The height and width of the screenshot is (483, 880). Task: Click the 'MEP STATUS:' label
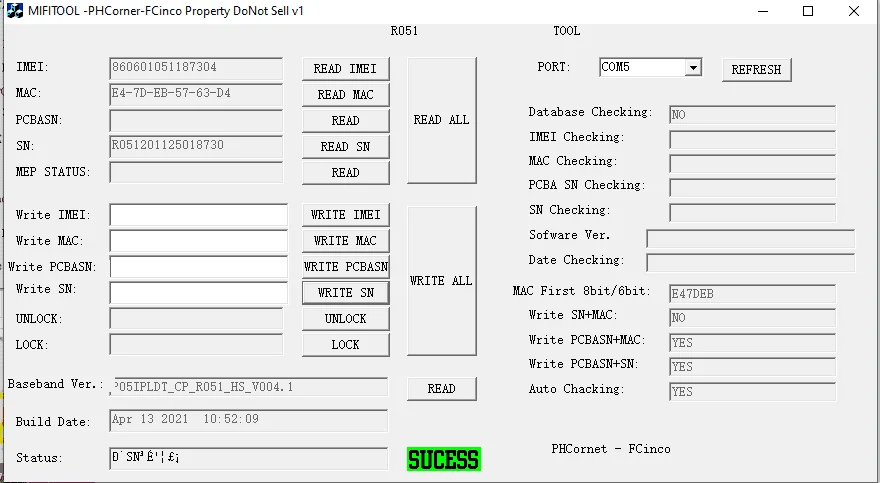click(x=53, y=172)
